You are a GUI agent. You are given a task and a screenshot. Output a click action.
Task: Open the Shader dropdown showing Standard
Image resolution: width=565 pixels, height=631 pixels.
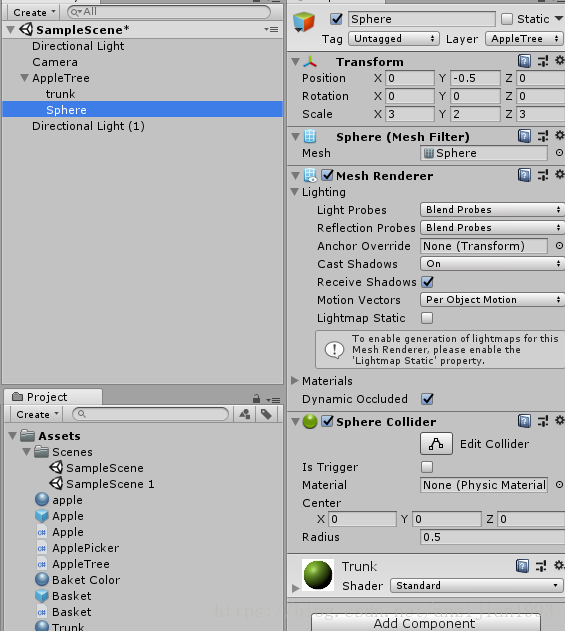pyautogui.click(x=476, y=586)
